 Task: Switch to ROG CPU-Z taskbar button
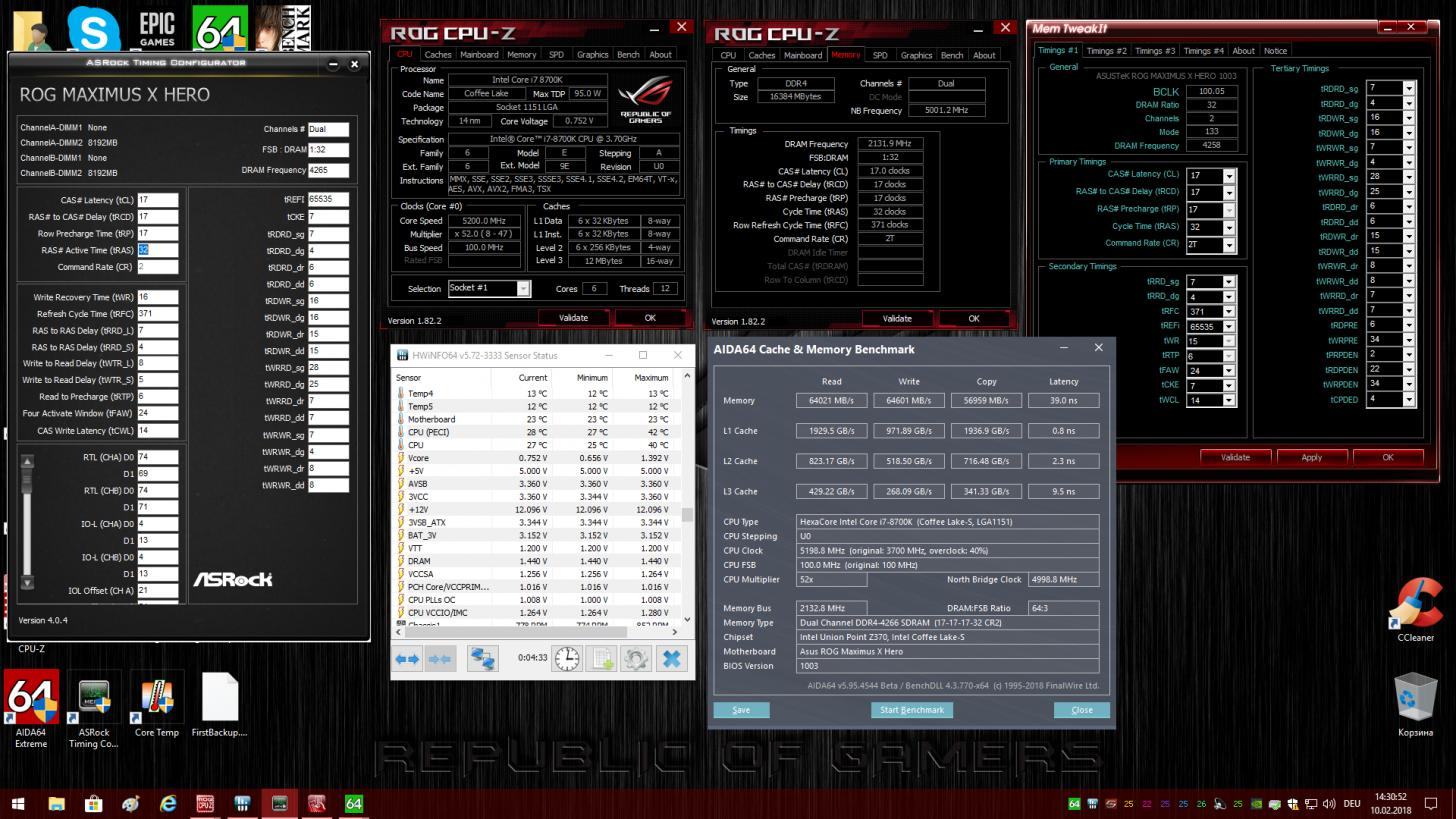click(x=205, y=804)
